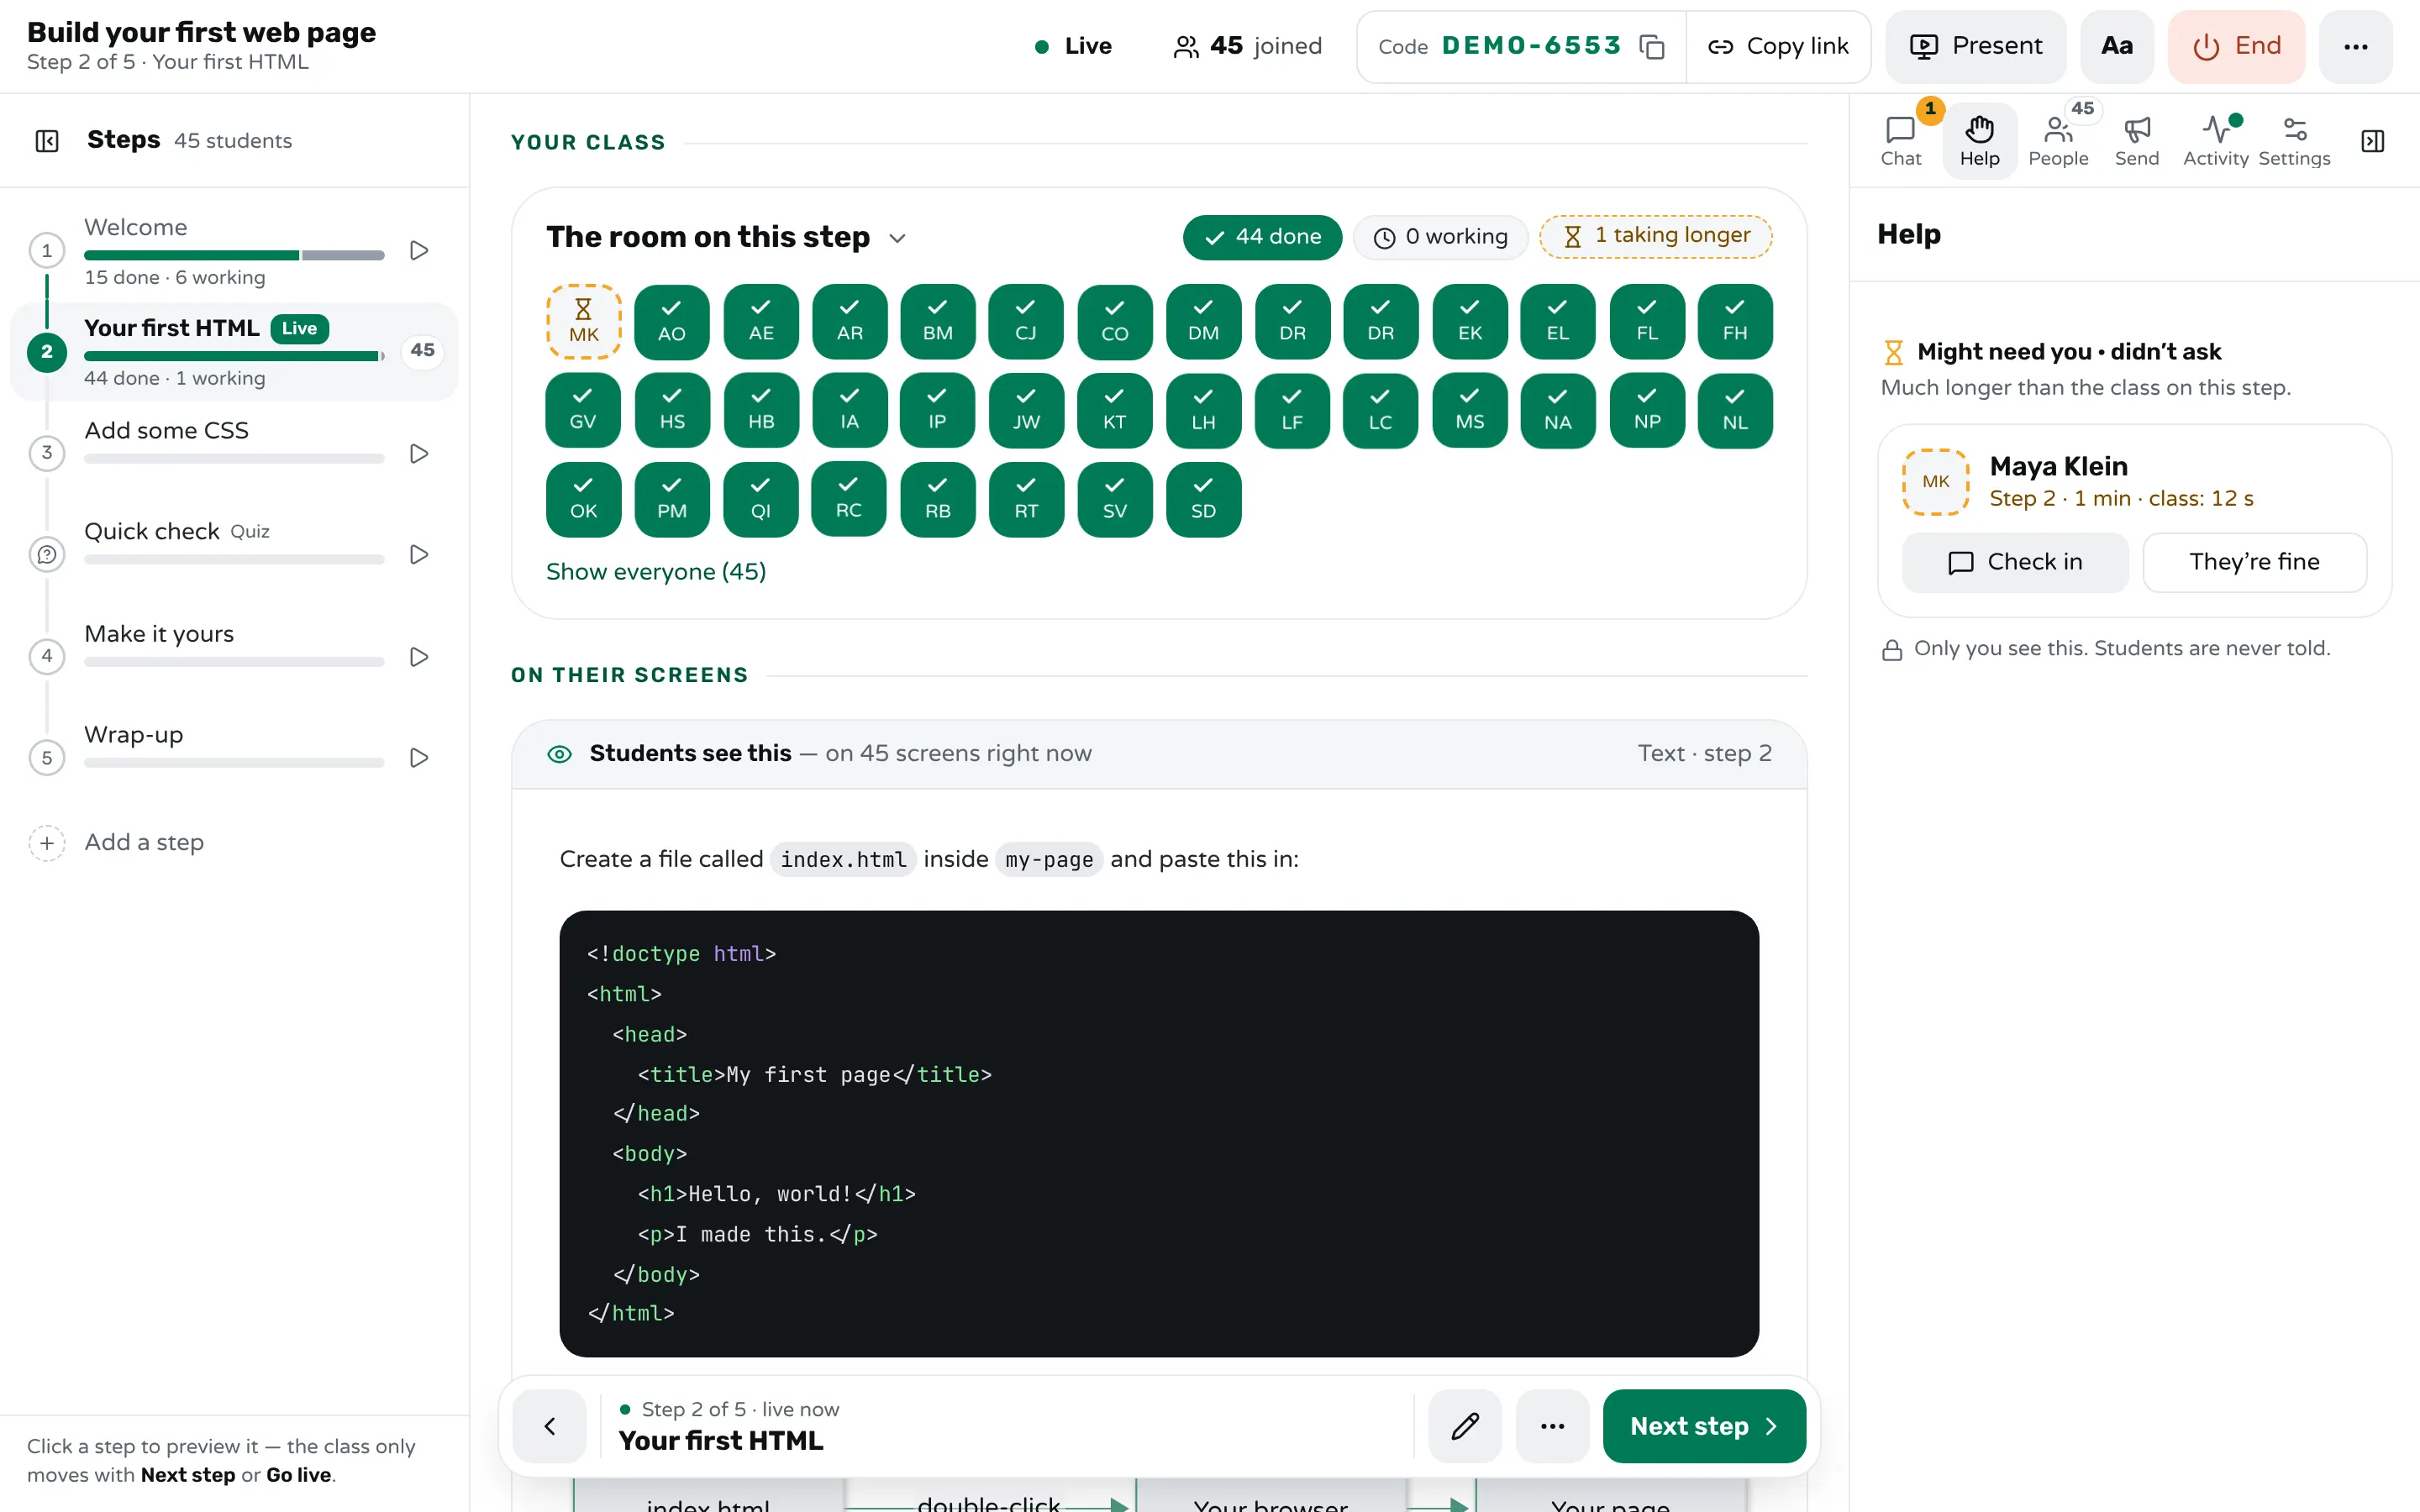This screenshot has width=2420, height=1512.
Task: Click Show everyone (45) link
Action: click(x=656, y=571)
